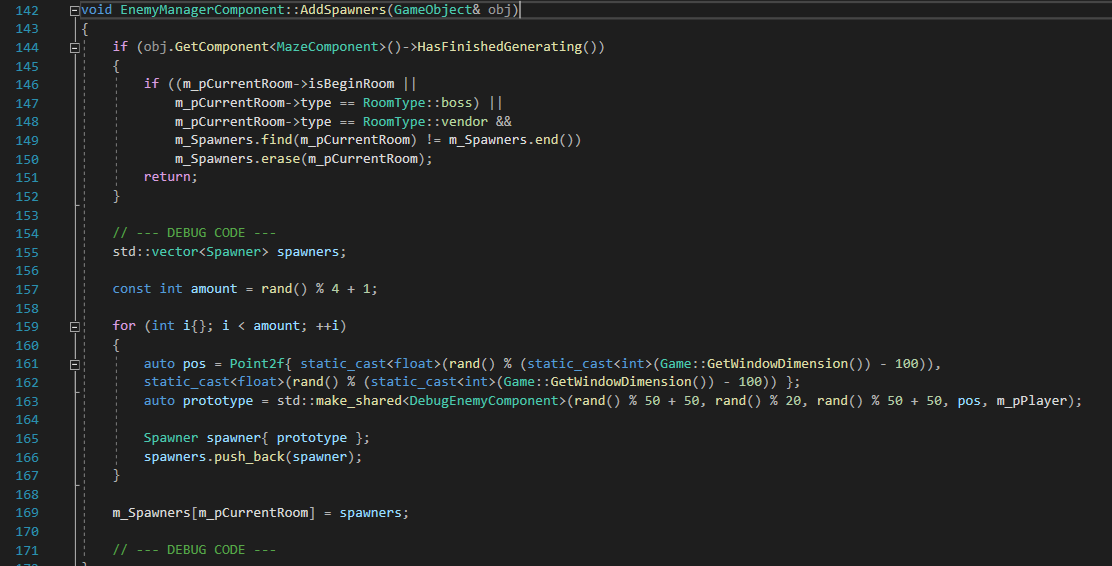Click the second DEBUG CODE comment, line 171
The width and height of the screenshot is (1112, 566).
click(194, 550)
